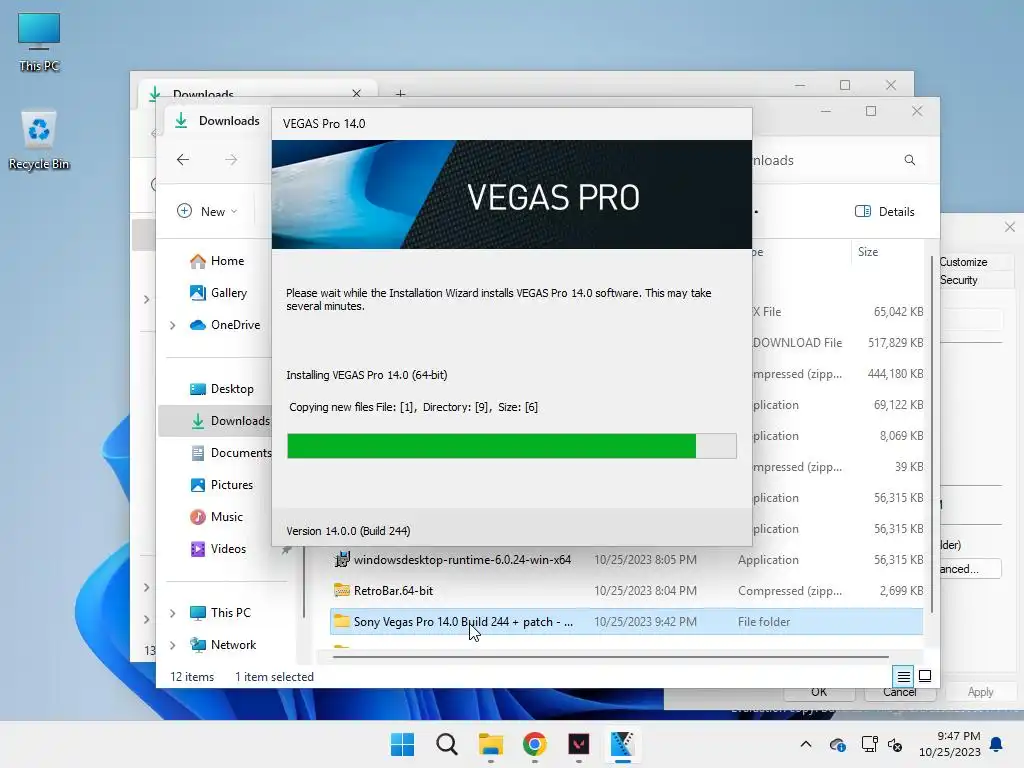Close the Downloads tab in back window
This screenshot has height=768, width=1024.
tap(357, 93)
